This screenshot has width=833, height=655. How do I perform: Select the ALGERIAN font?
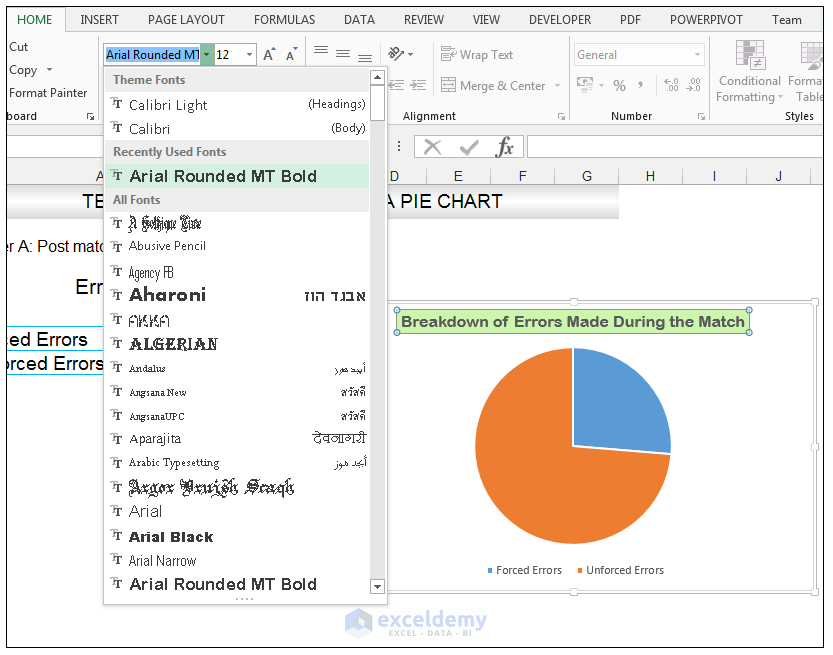(237, 344)
